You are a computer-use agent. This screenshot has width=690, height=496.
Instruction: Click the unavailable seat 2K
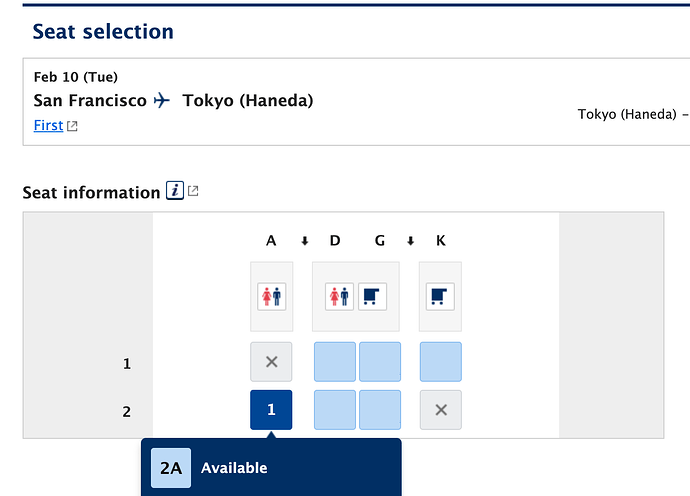click(440, 410)
